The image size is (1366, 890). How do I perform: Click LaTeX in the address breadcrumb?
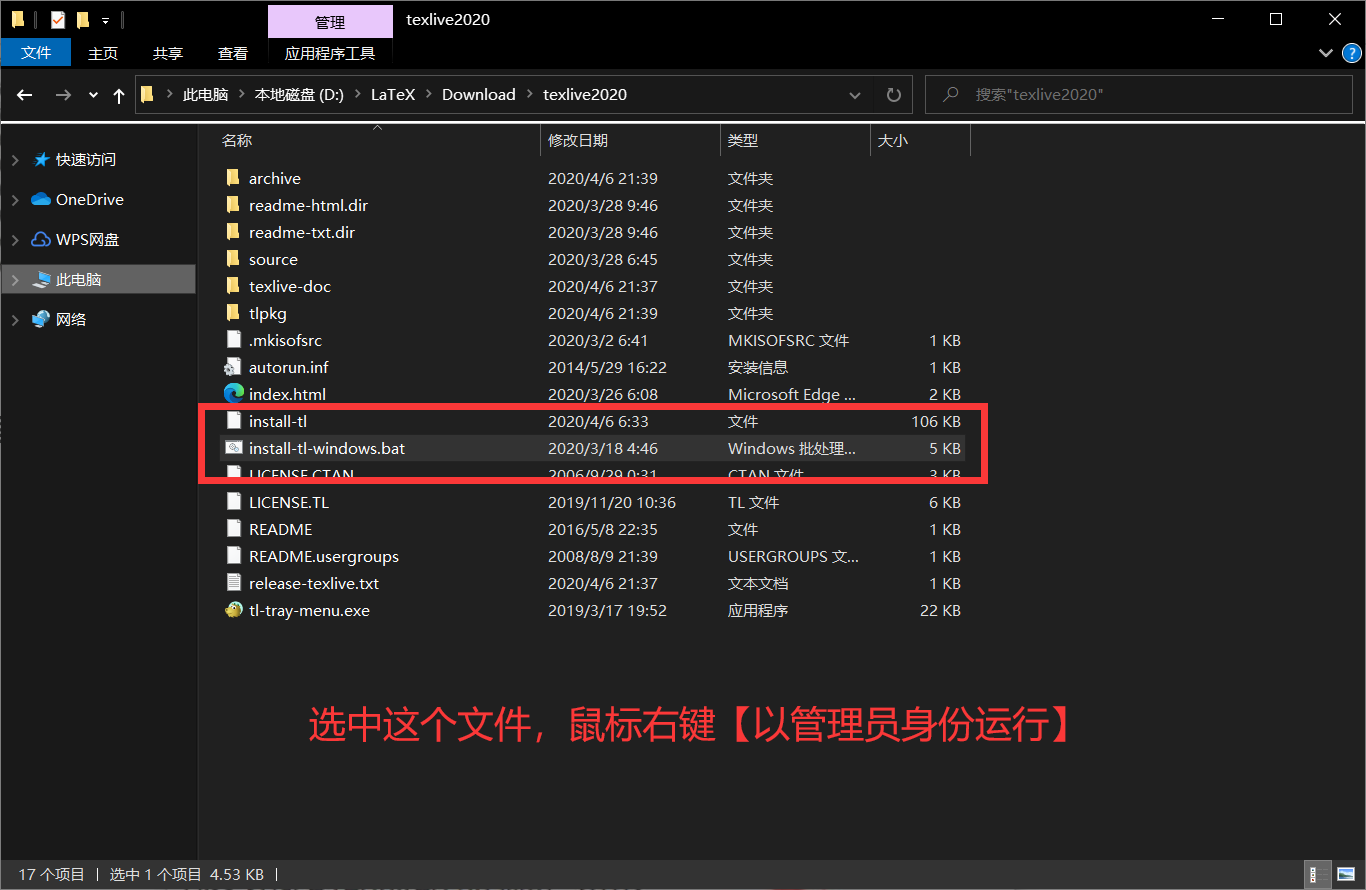pyautogui.click(x=394, y=95)
